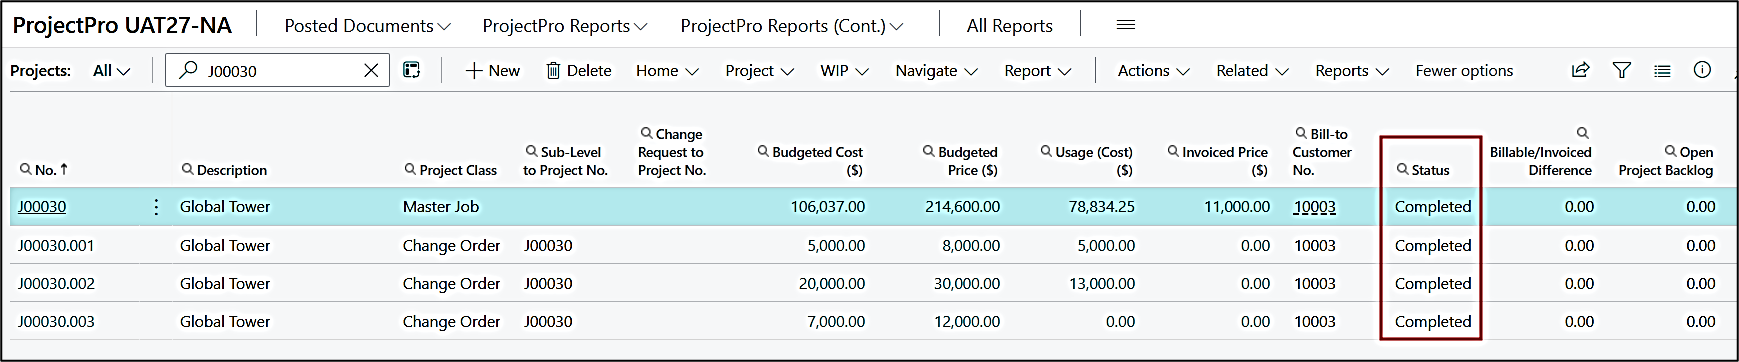The height and width of the screenshot is (362, 1739).
Task: Open row options dots for J00030
Action: pyautogui.click(x=156, y=207)
